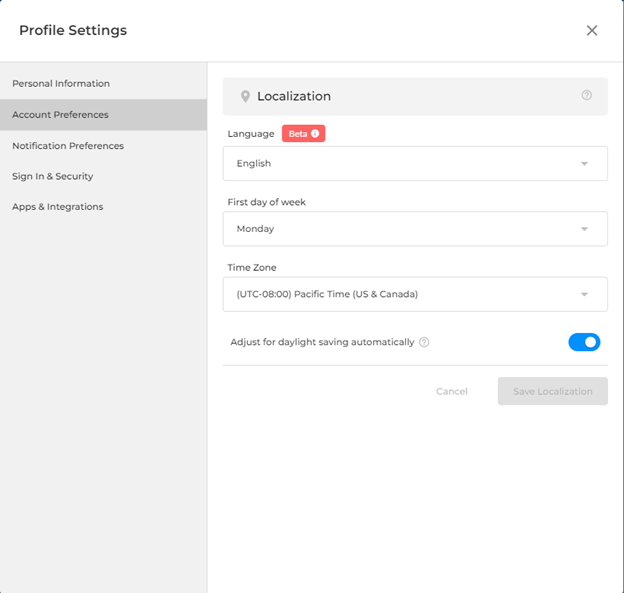Open the Time Zone dropdown

click(x=415, y=295)
